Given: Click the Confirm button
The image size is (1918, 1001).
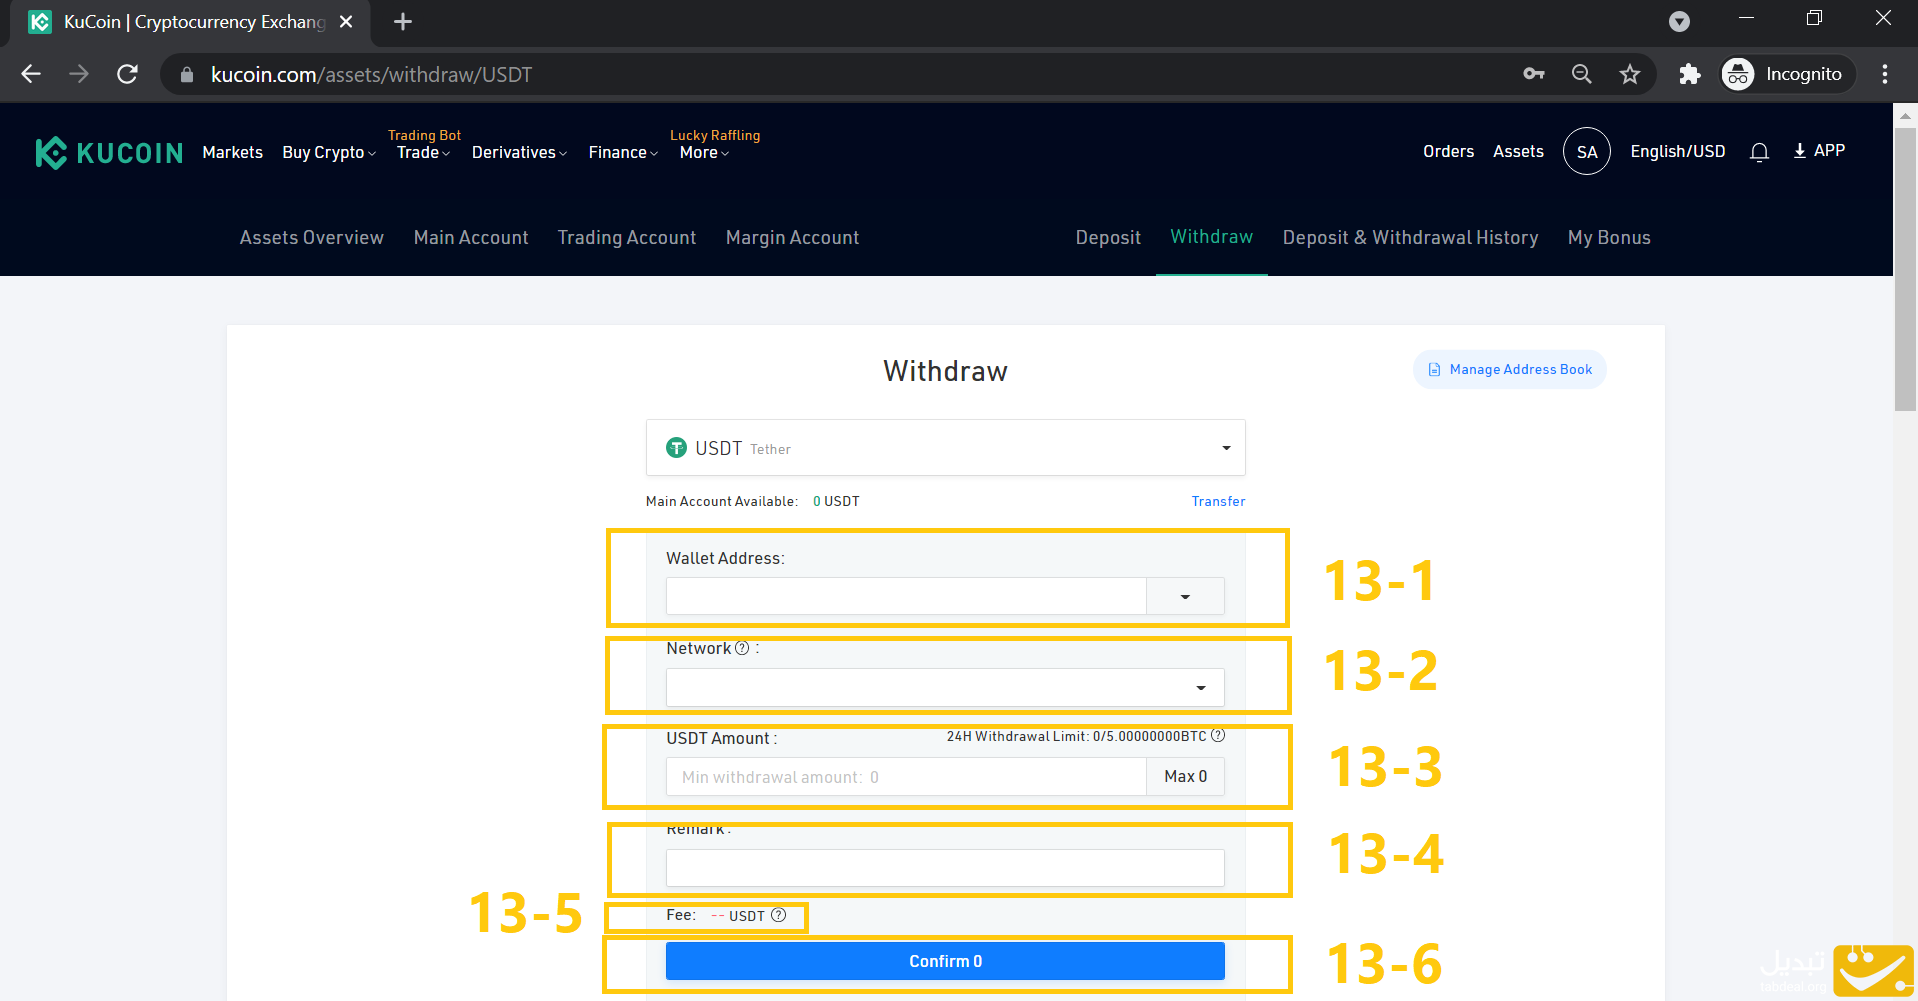Looking at the screenshot, I should click(x=945, y=961).
